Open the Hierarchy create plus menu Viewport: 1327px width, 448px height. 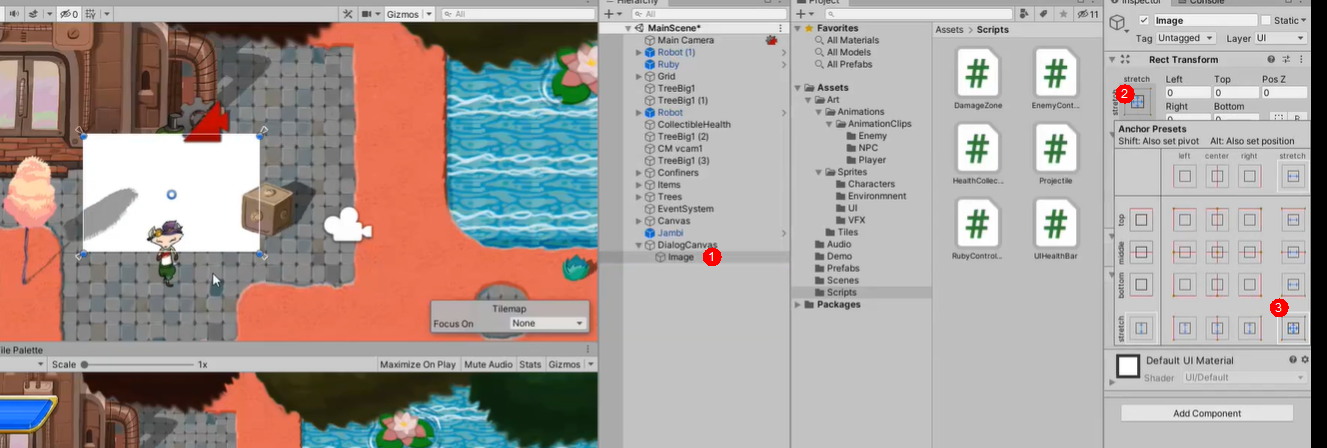[611, 14]
